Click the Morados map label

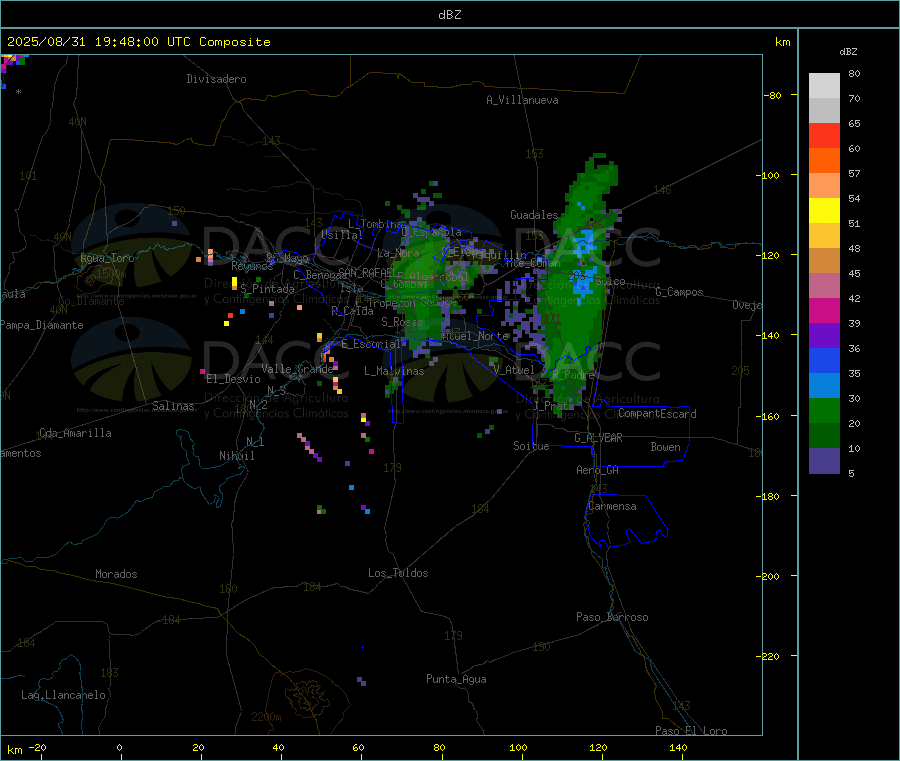pos(116,574)
